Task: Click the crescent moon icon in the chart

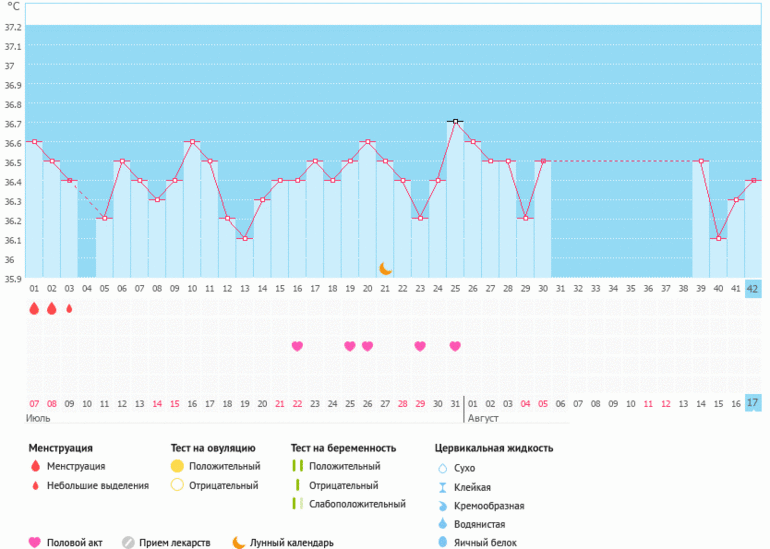Action: pyautogui.click(x=385, y=268)
